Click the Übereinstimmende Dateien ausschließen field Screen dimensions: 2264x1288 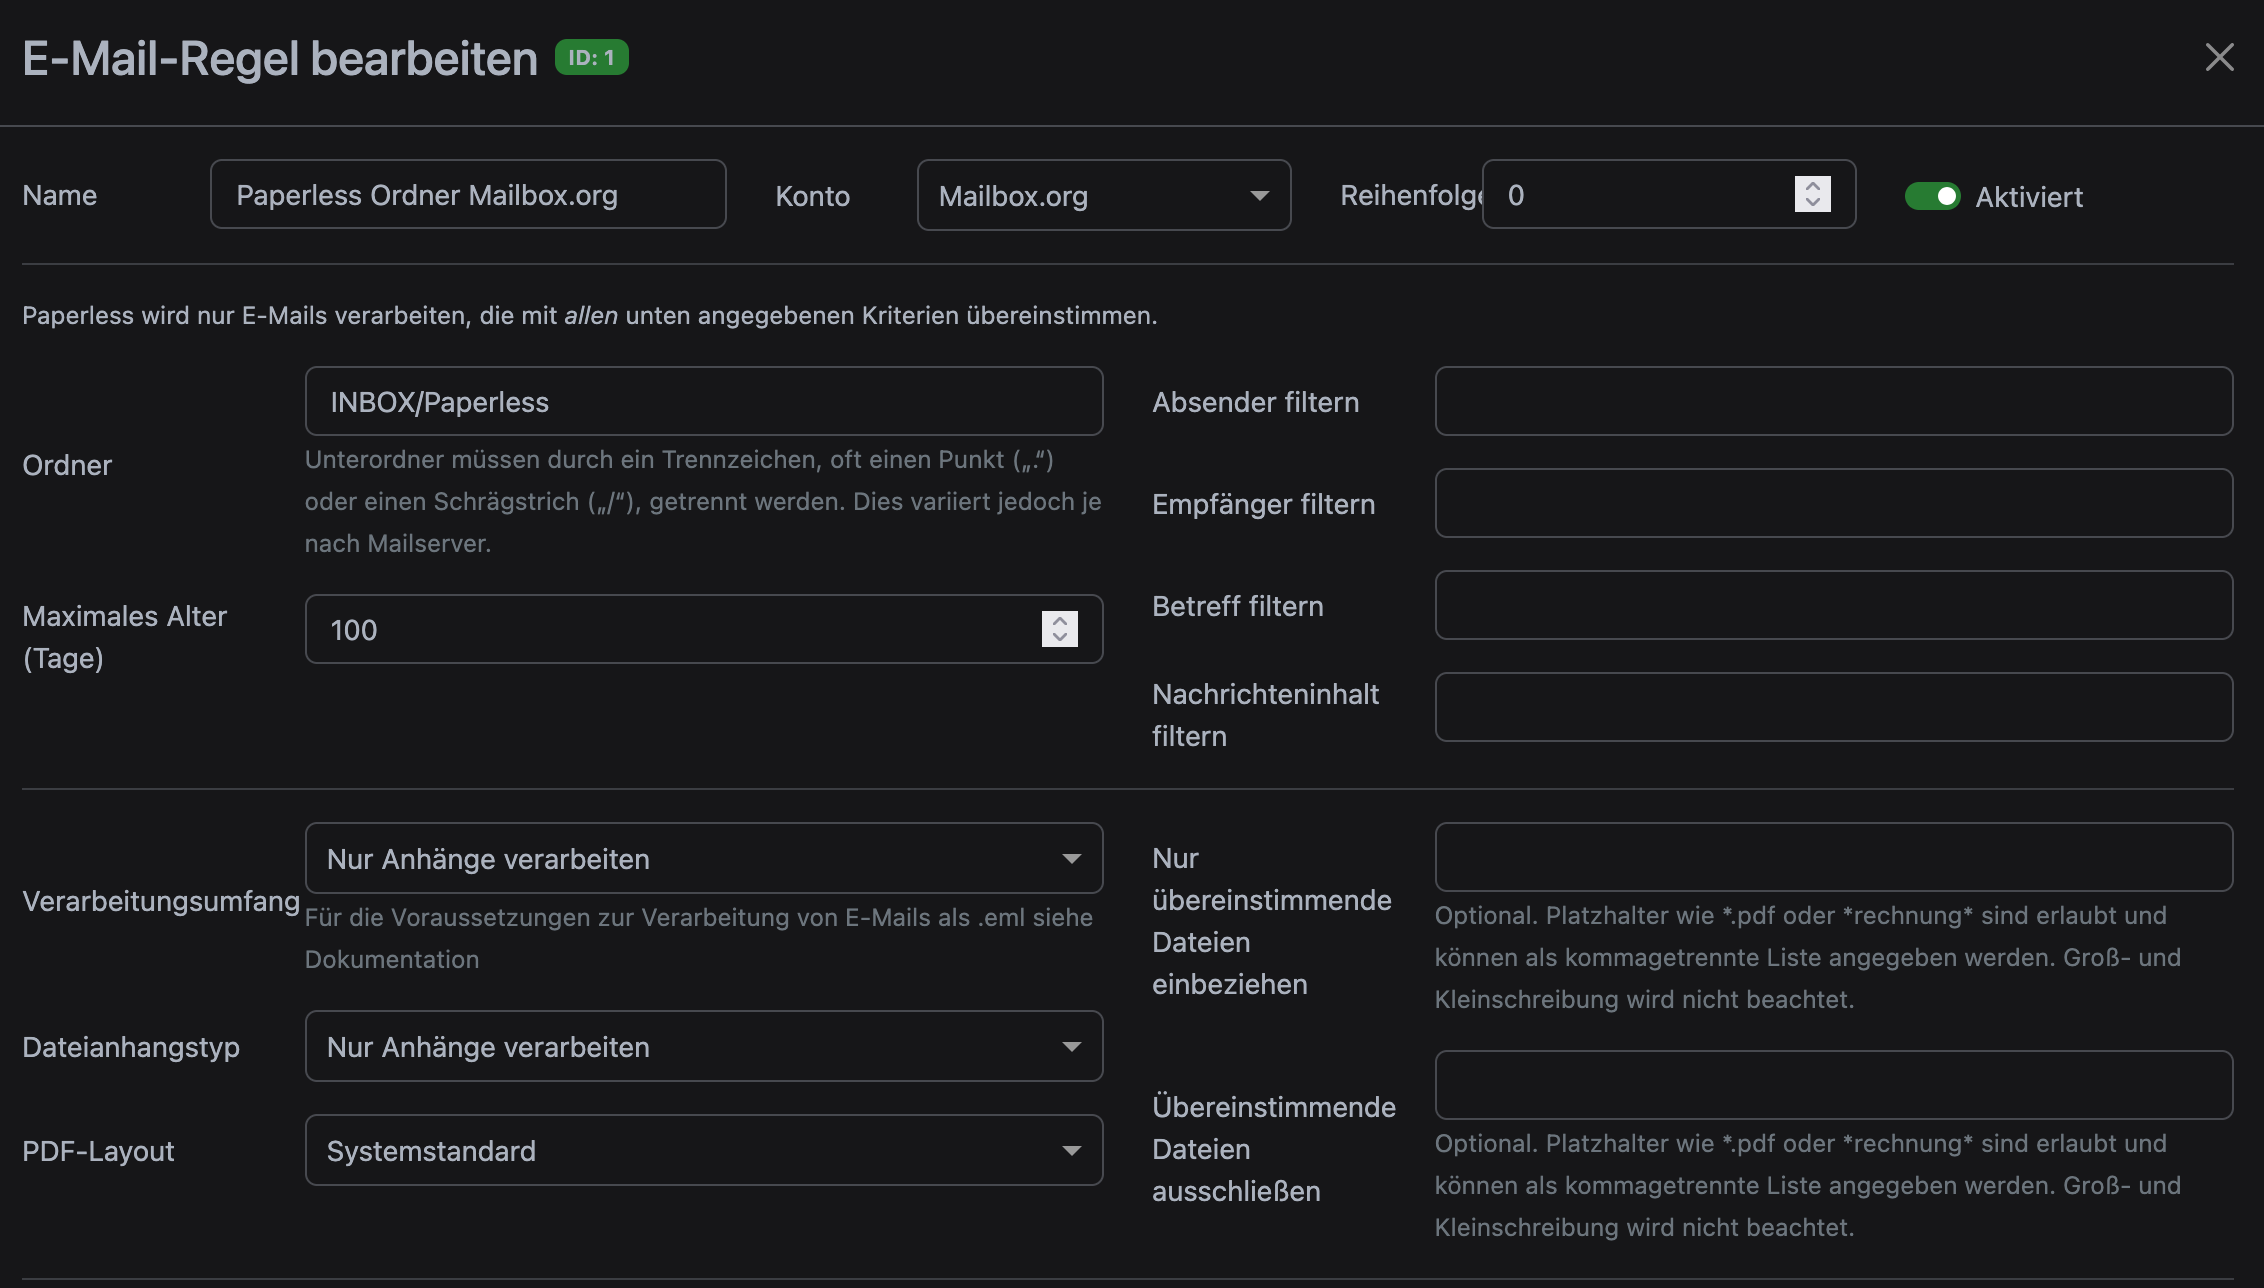(x=1833, y=1086)
